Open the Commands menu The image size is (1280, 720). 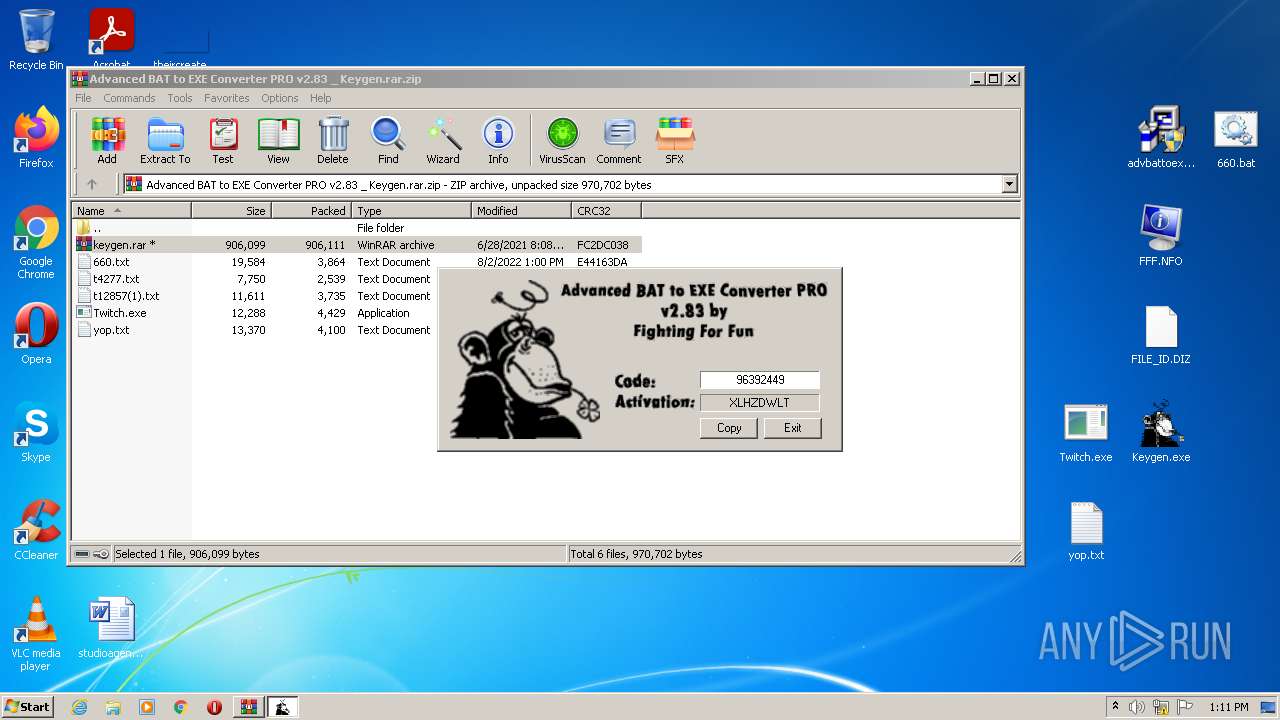click(x=129, y=98)
